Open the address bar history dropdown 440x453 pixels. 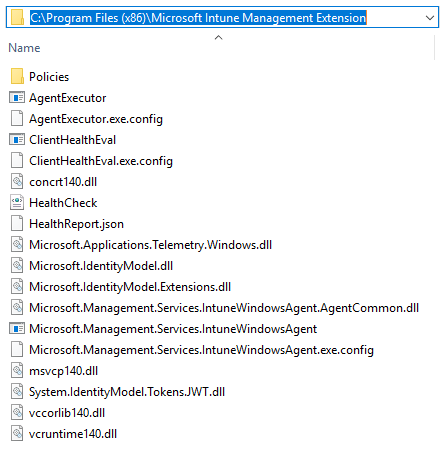(430, 17)
